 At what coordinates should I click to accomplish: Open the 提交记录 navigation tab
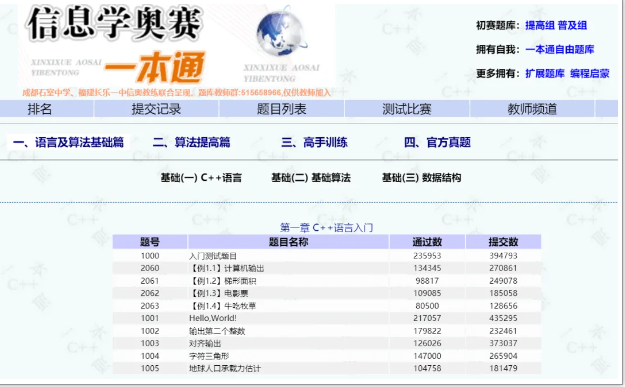(156, 109)
